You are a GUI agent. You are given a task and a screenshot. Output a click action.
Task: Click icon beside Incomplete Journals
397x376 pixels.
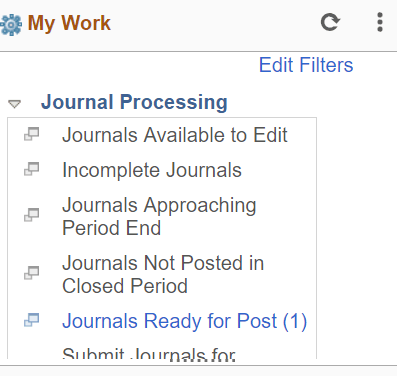point(31,169)
